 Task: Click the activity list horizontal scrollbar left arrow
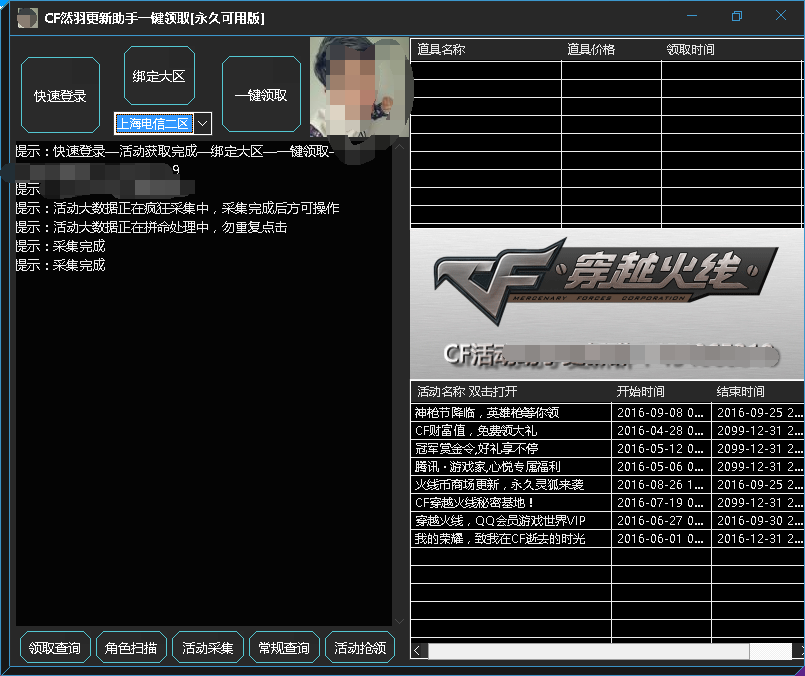click(x=417, y=651)
